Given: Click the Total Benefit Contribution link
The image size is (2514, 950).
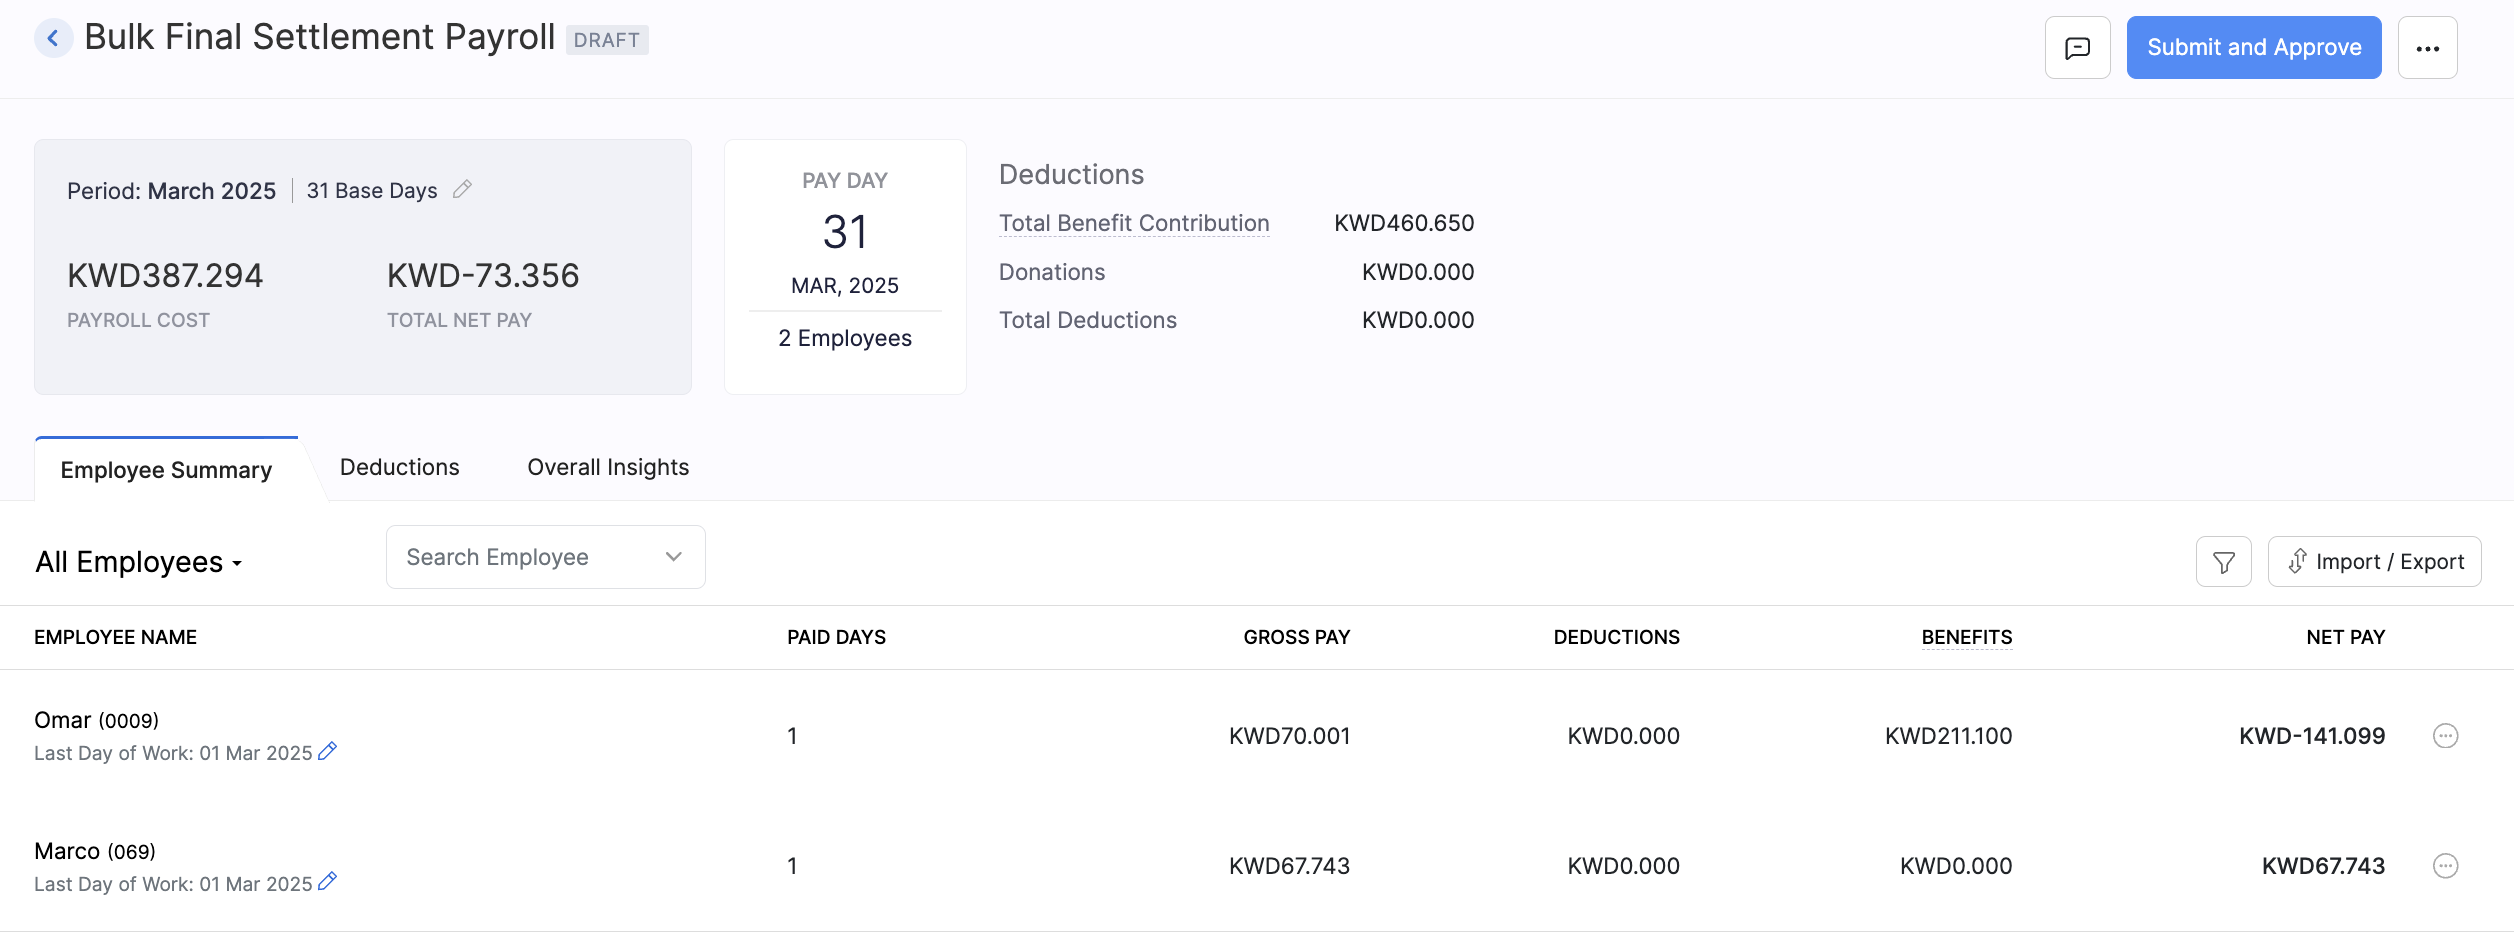Looking at the screenshot, I should coord(1133,223).
